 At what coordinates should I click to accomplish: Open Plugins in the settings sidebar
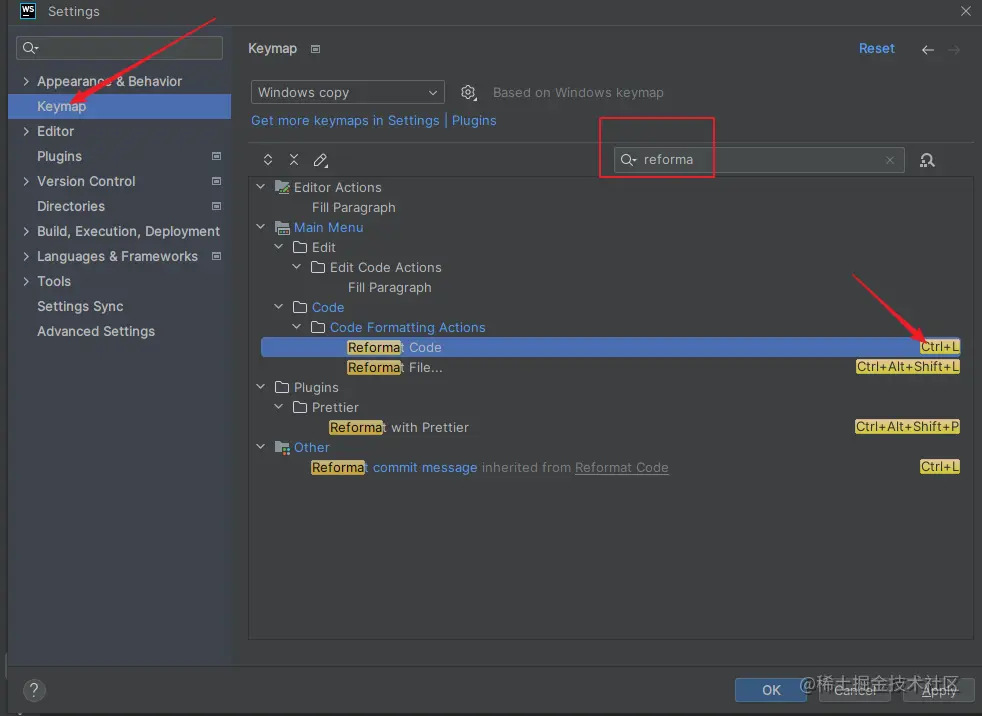(59, 157)
